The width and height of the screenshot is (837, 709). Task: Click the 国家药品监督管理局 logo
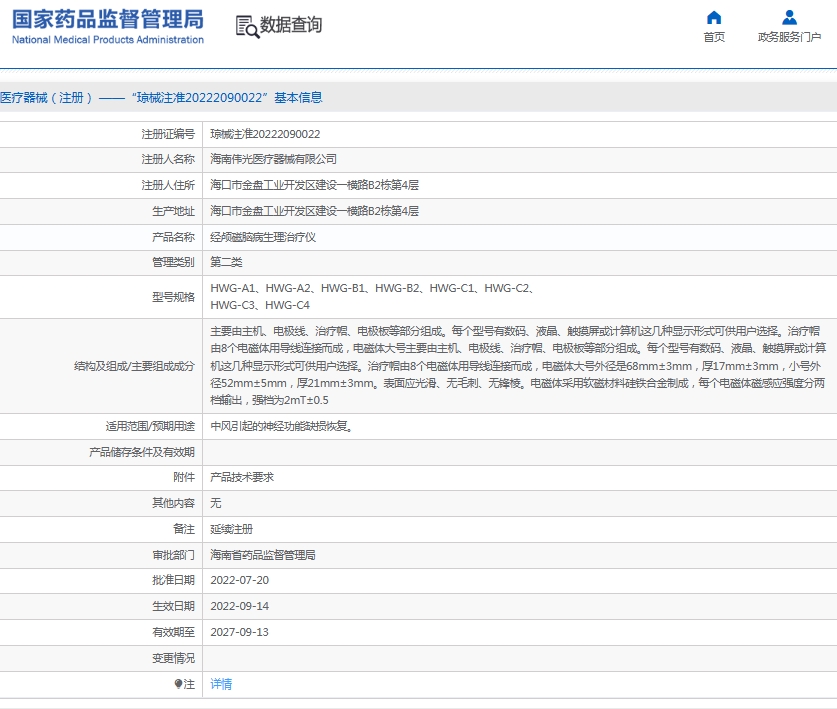point(108,26)
